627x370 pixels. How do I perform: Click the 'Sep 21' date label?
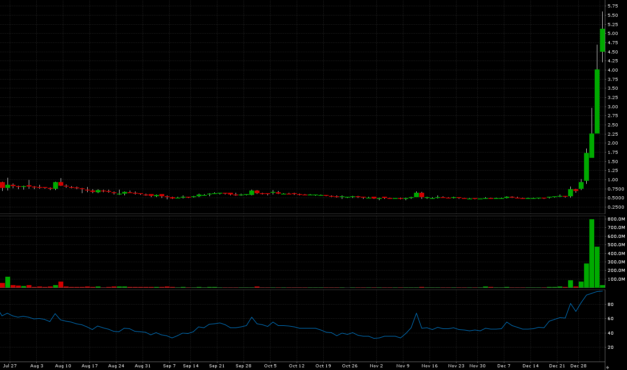[x=217, y=366]
